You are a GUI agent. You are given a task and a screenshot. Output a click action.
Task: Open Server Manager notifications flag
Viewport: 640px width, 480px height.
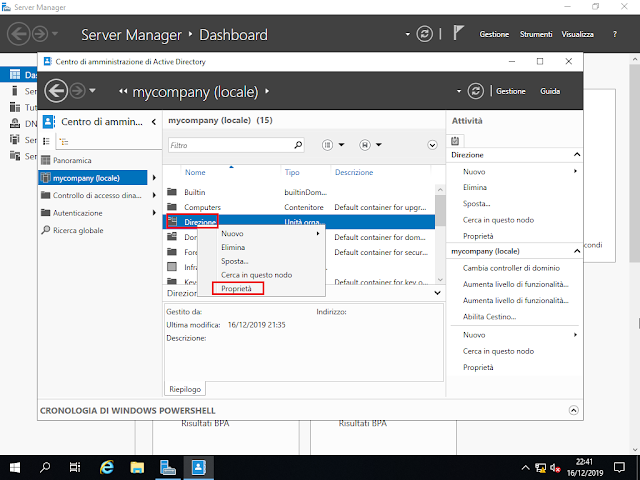(458, 33)
